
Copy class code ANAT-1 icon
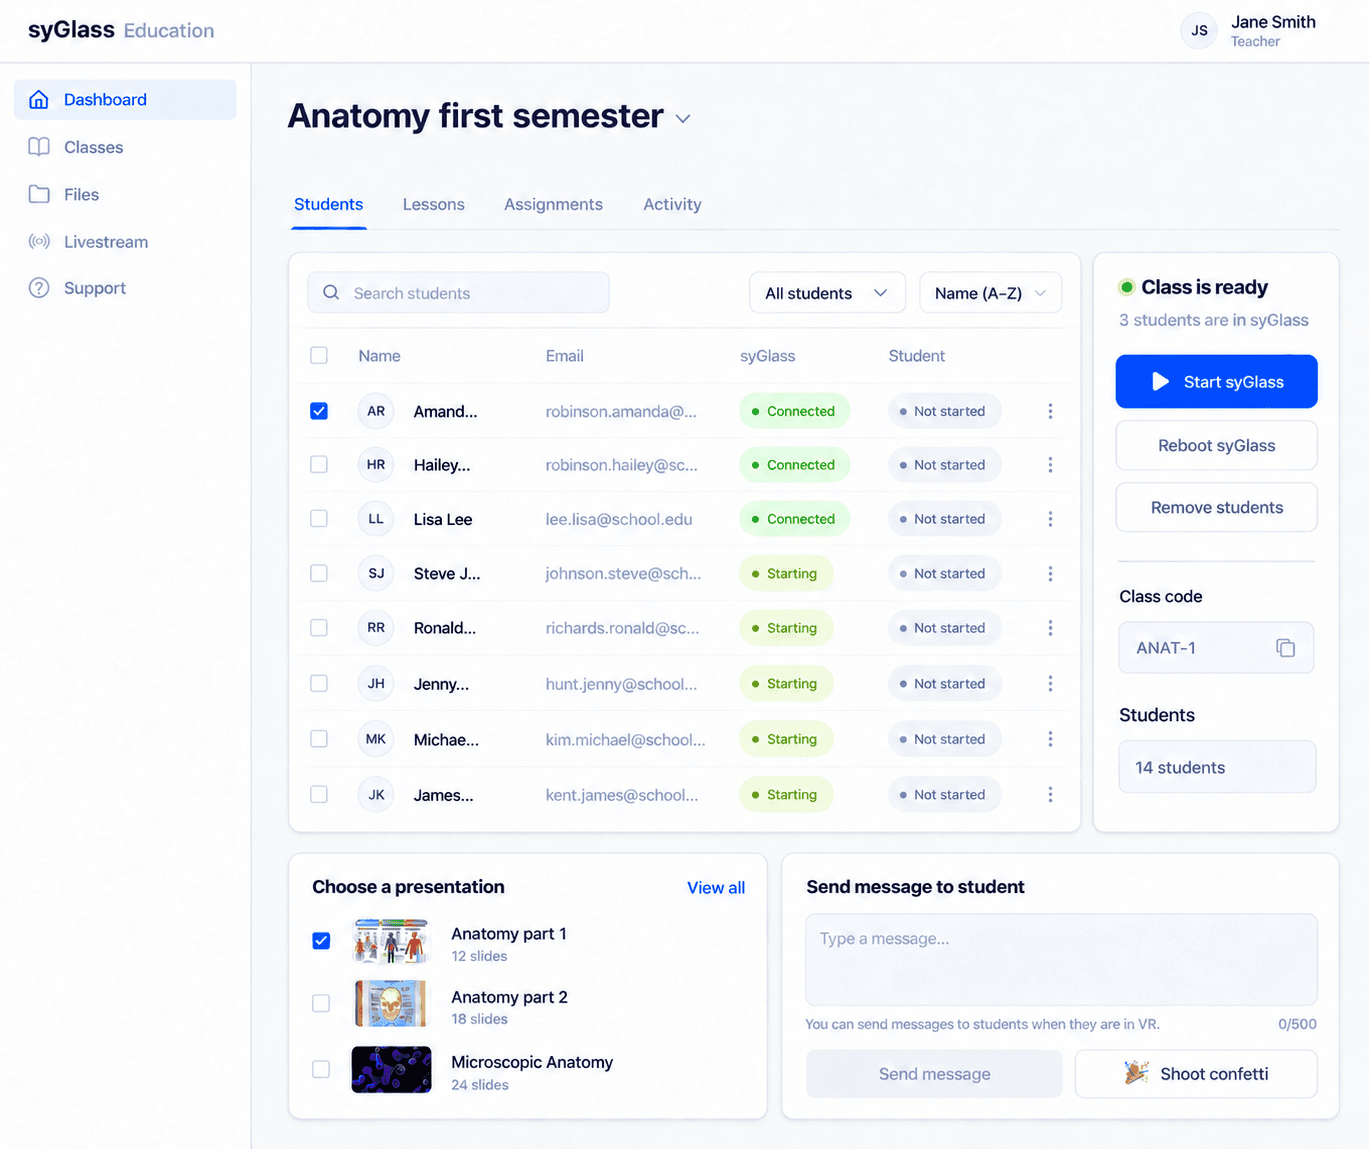pyautogui.click(x=1285, y=648)
